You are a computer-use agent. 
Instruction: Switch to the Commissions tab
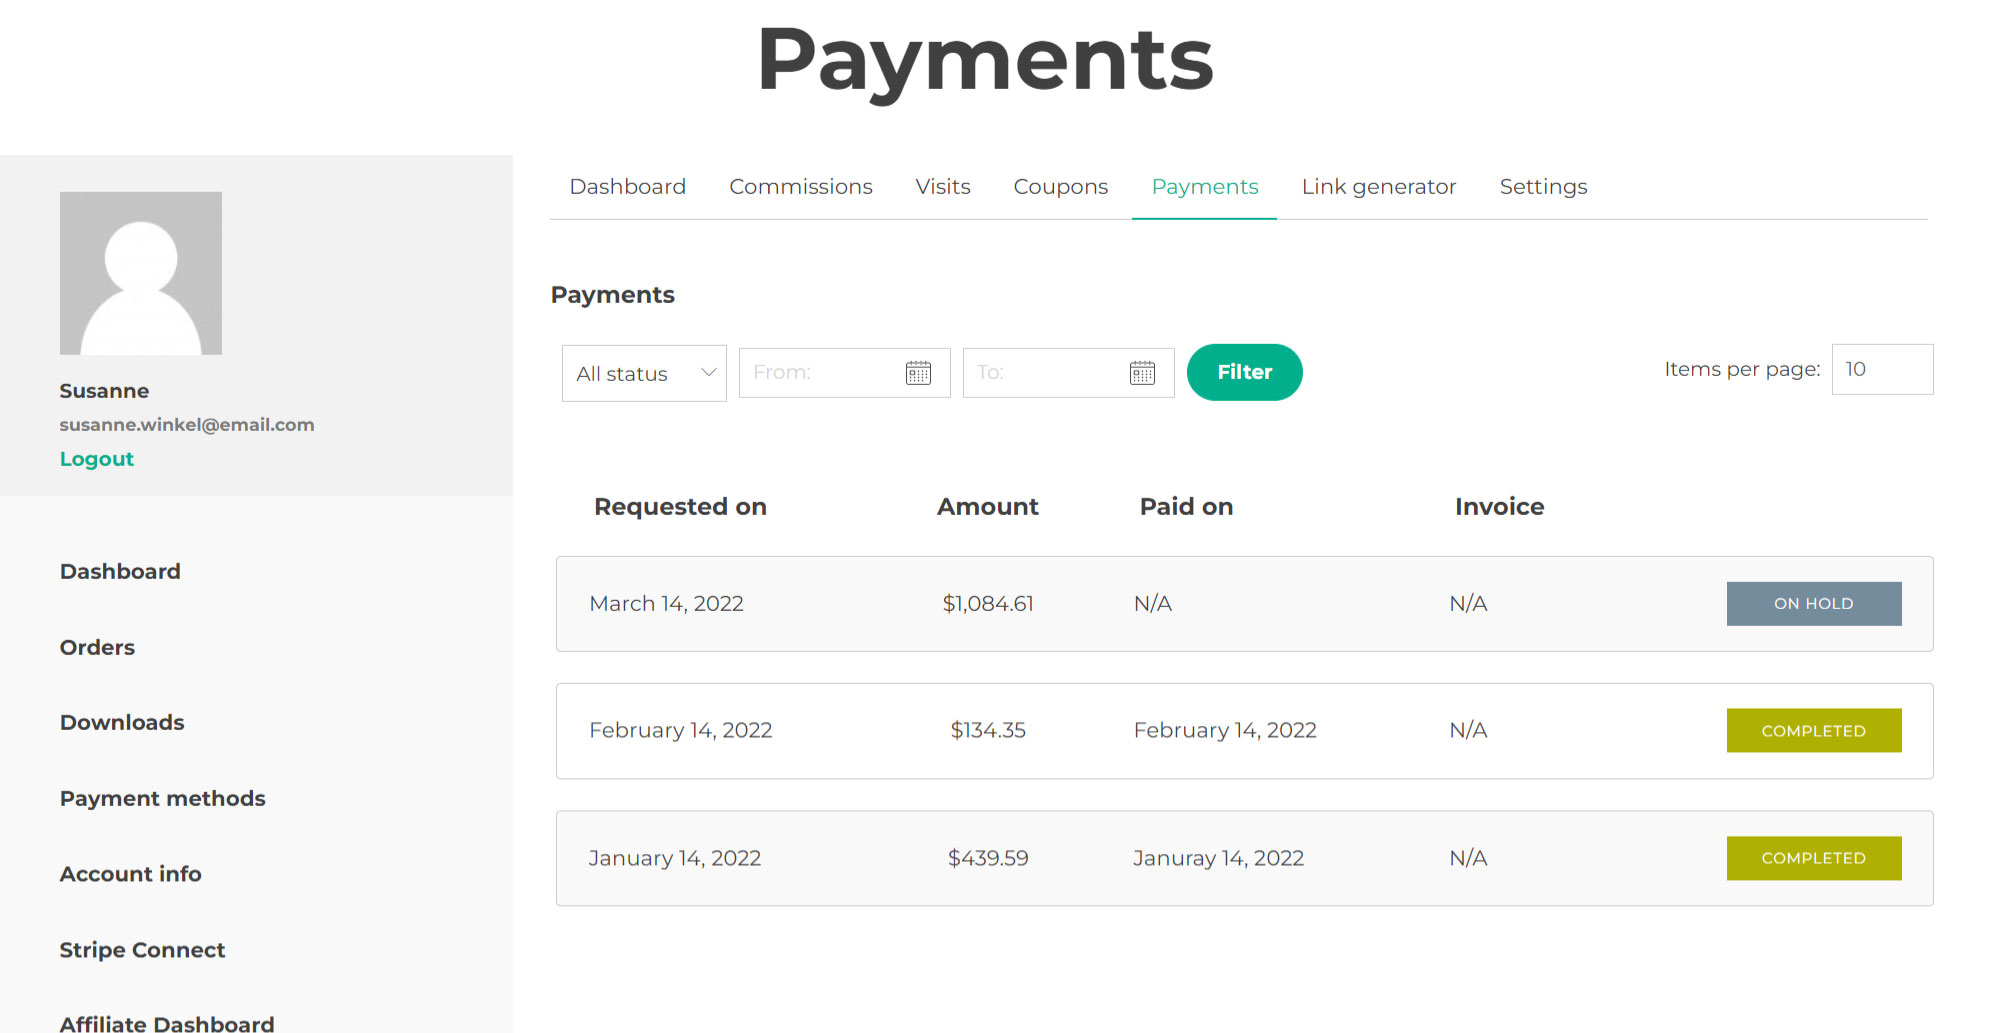tap(801, 187)
